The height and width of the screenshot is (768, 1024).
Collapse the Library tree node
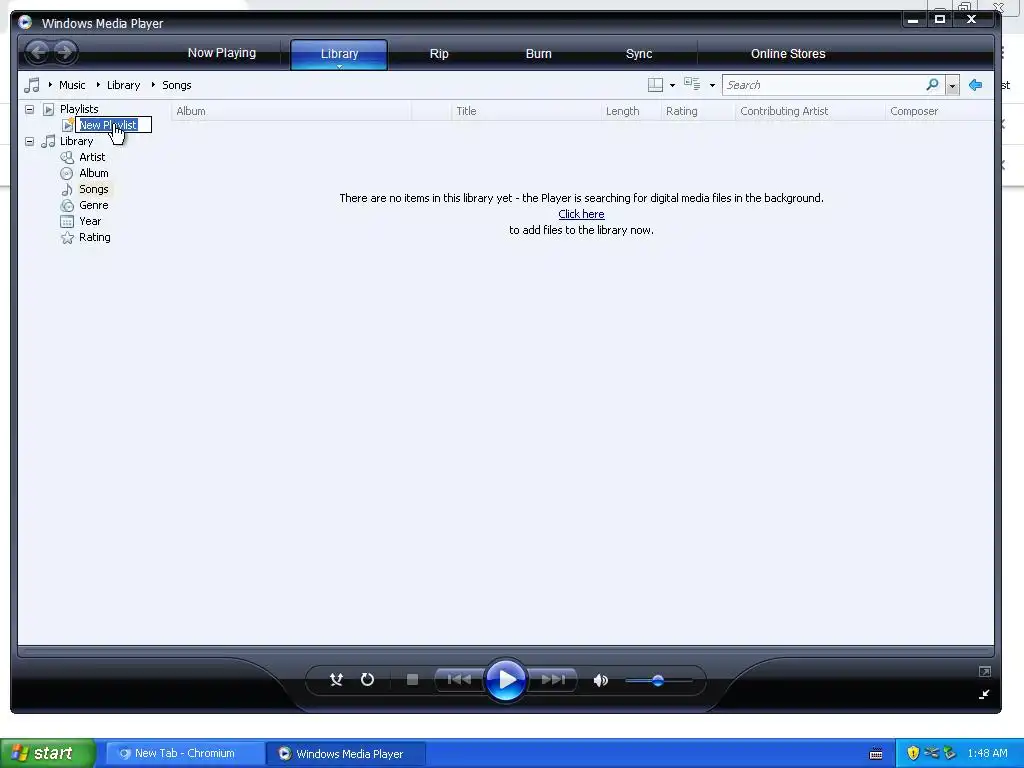(x=29, y=141)
